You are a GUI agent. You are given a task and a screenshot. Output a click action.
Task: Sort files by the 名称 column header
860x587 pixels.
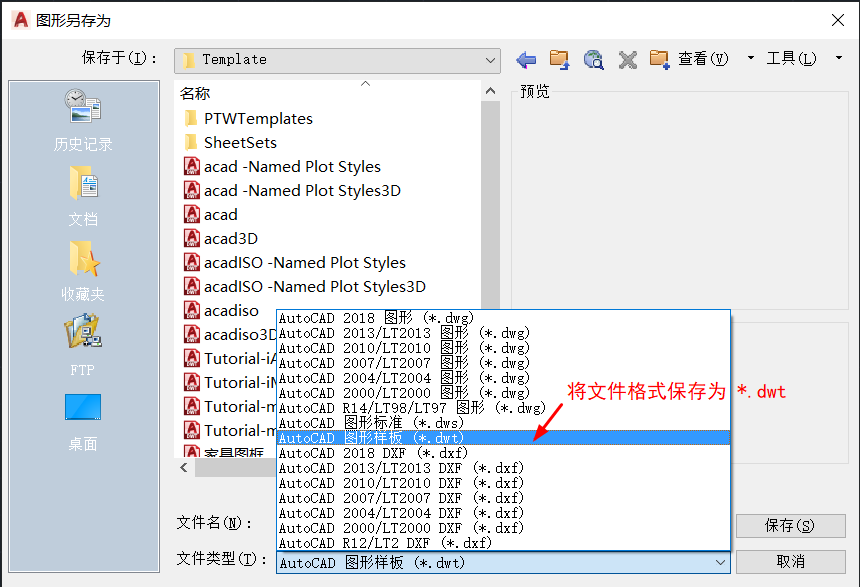pos(195,94)
